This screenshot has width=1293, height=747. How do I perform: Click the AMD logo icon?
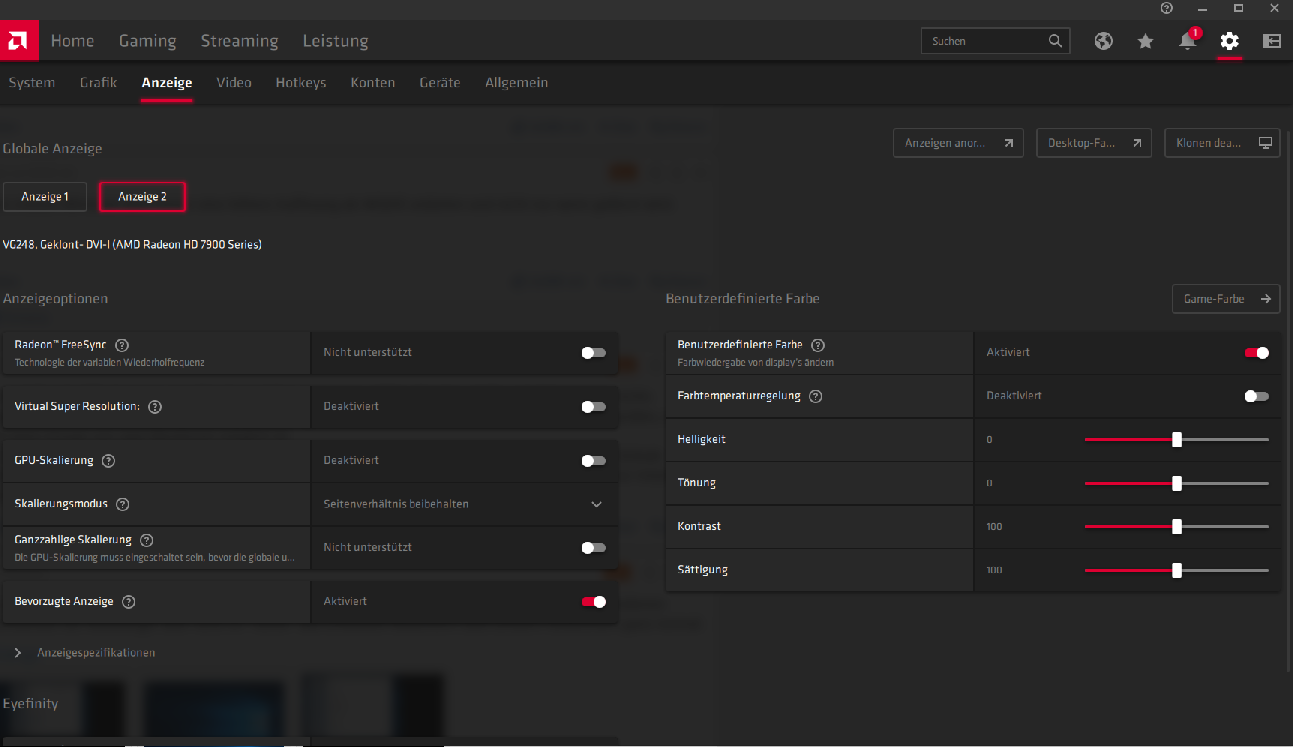click(19, 41)
